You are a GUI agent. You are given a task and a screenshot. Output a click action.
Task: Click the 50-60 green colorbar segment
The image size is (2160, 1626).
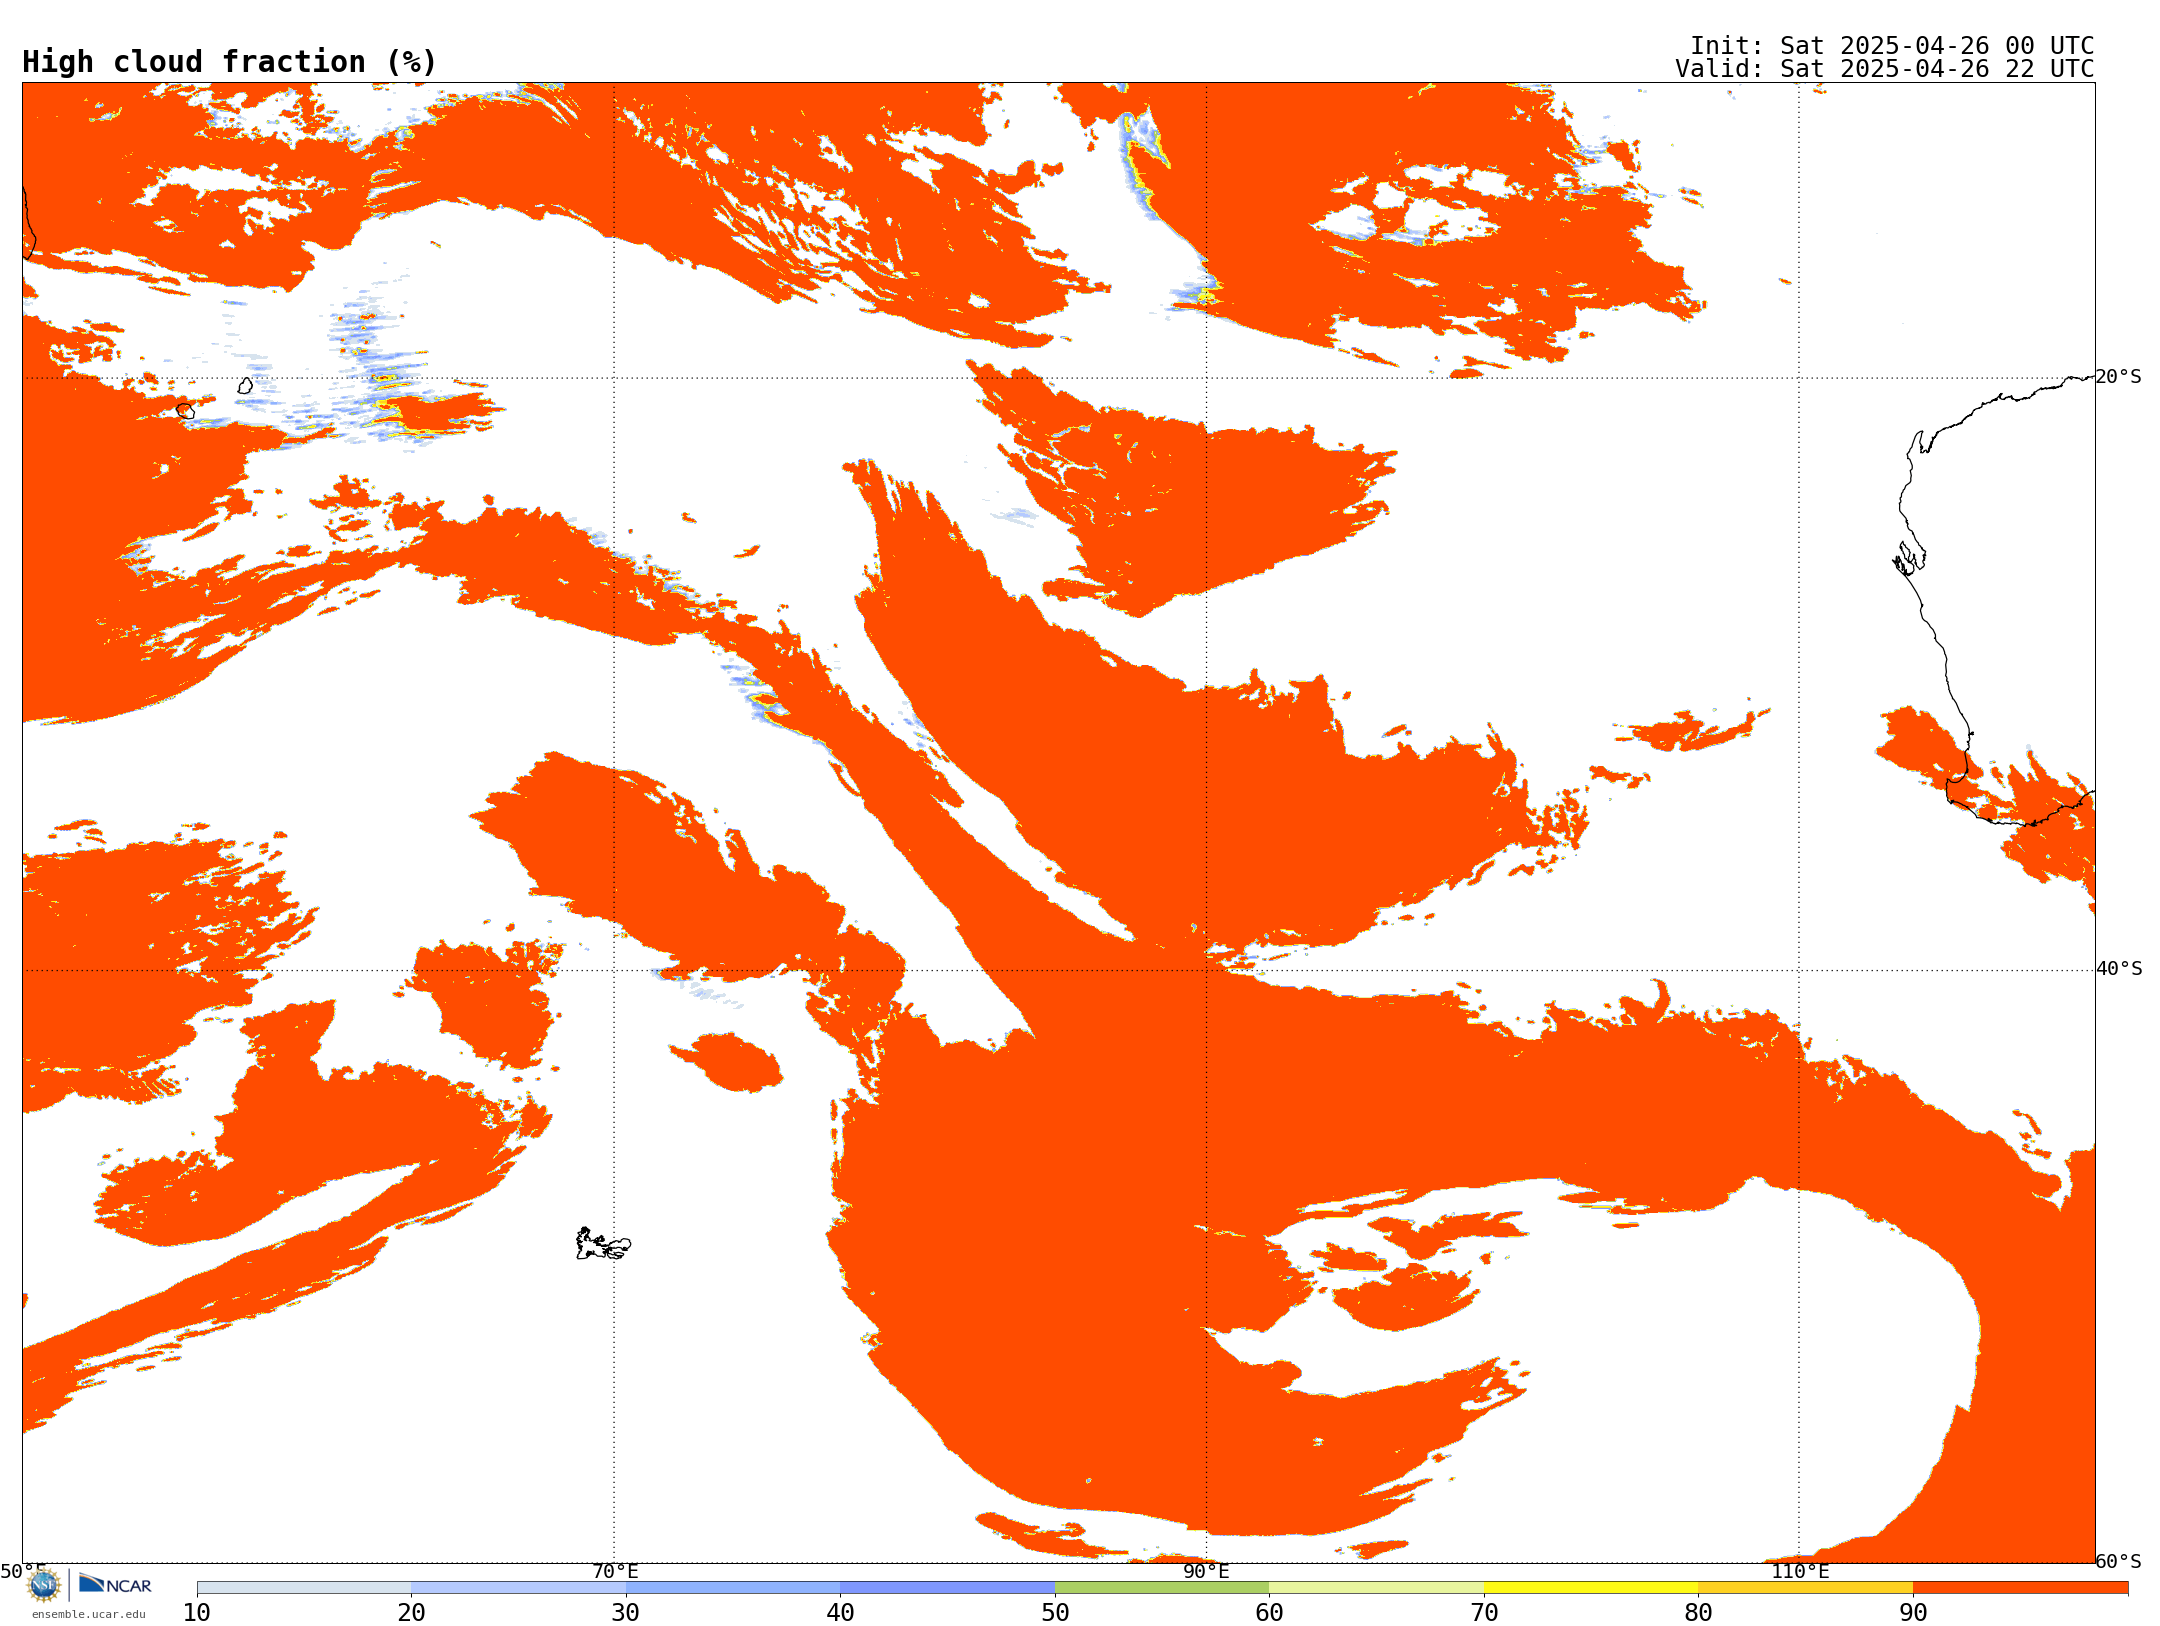(1162, 1588)
